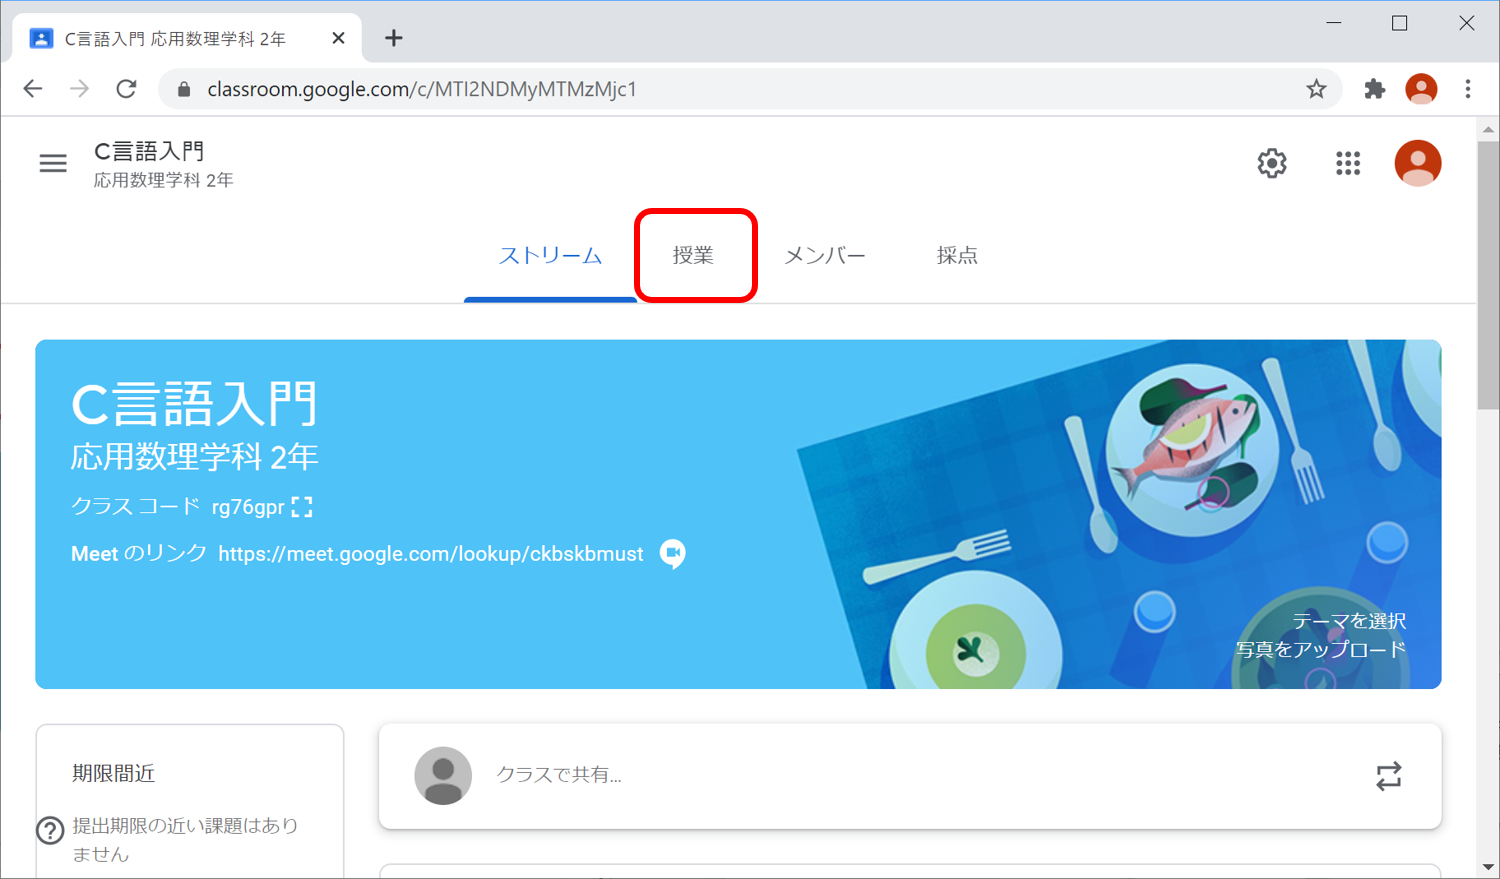Open the main hamburger menu
Viewport: 1500px width, 879px height.
(x=53, y=163)
